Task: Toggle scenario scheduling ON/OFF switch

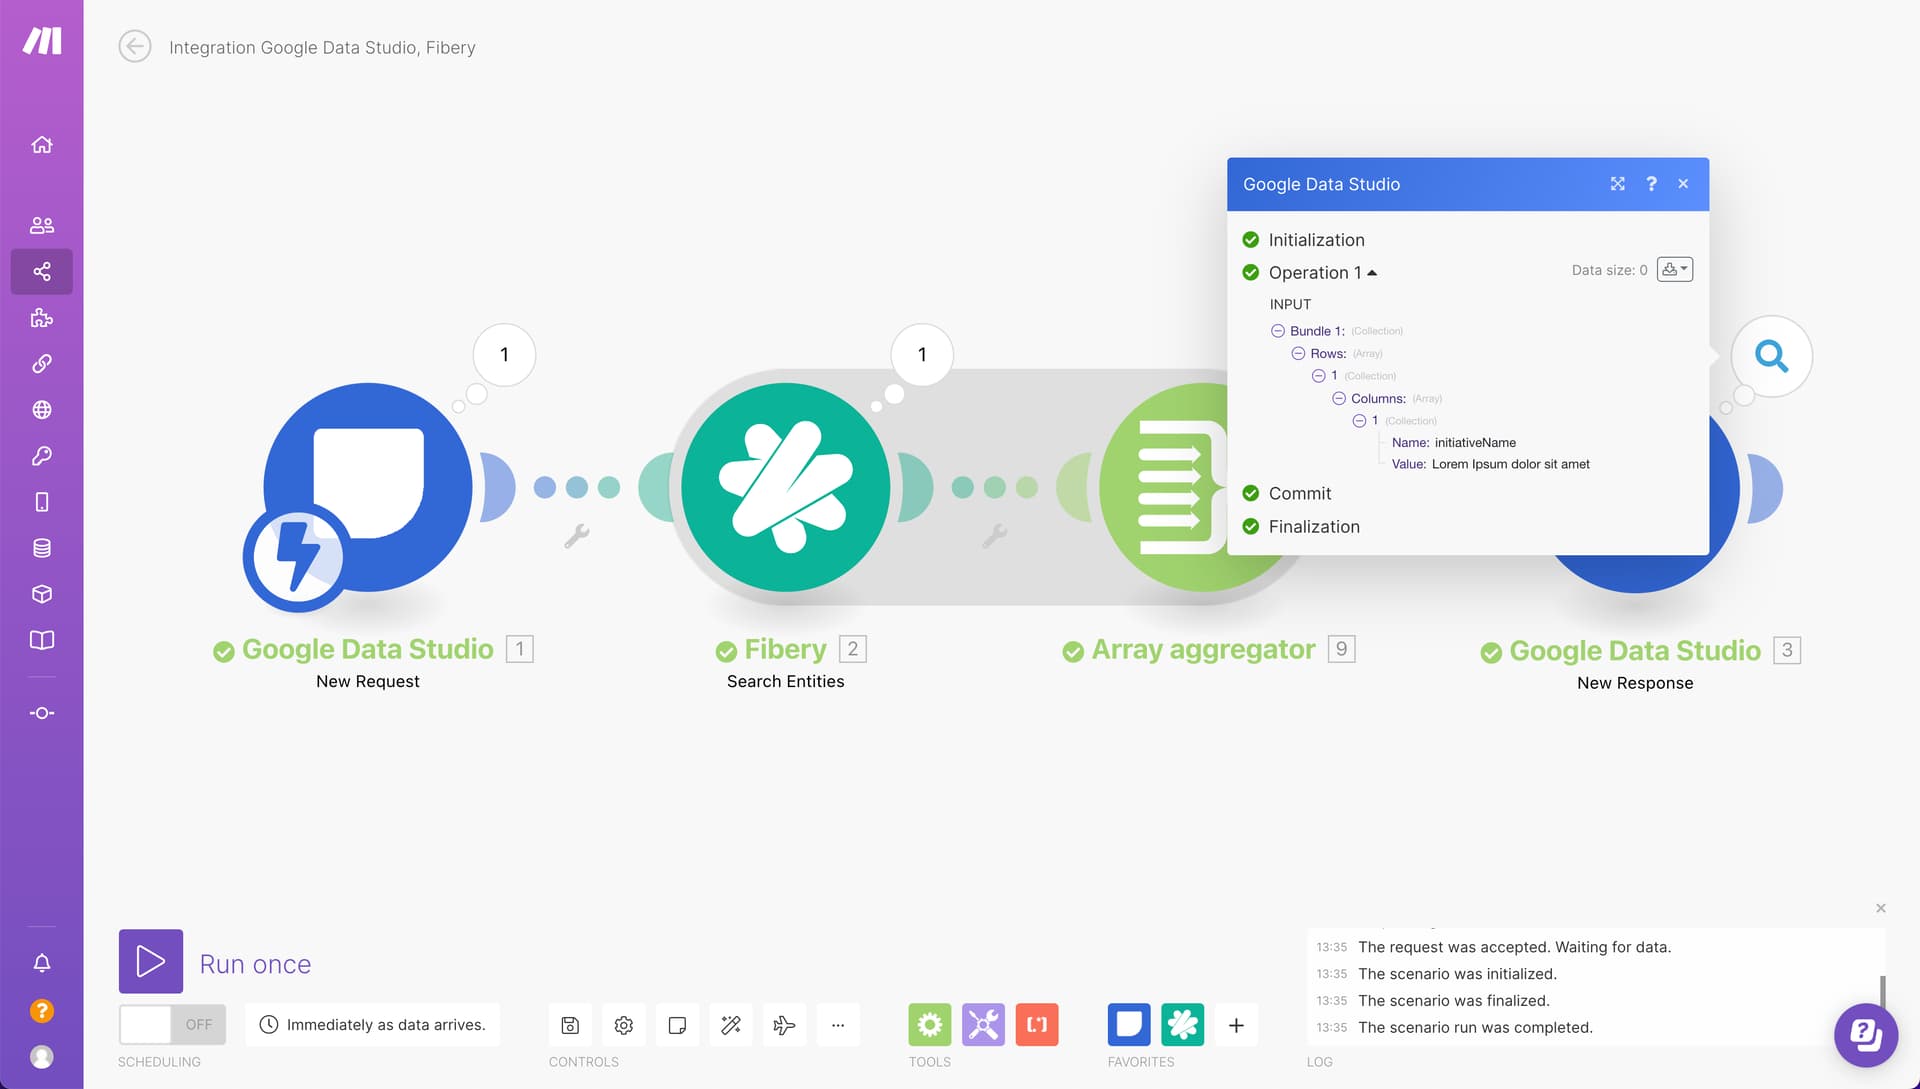Action: pos(172,1025)
